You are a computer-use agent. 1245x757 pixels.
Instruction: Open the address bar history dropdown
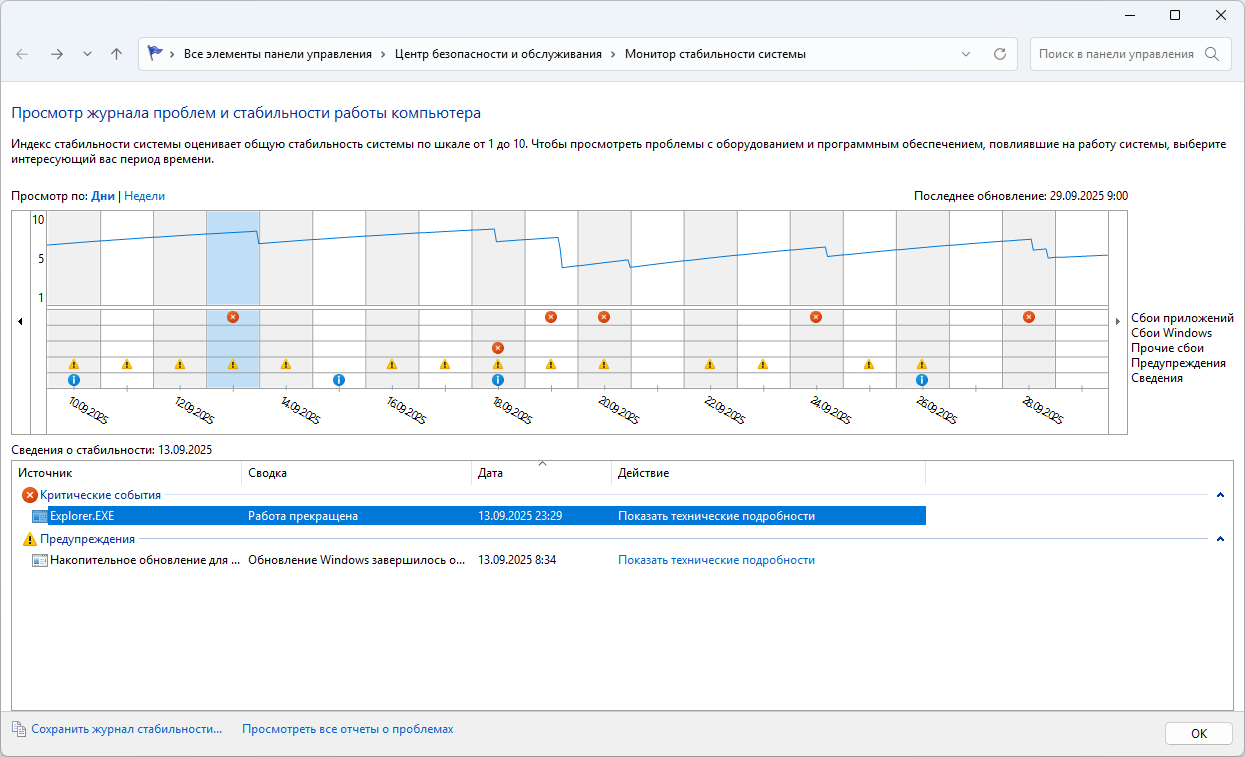click(x=965, y=54)
